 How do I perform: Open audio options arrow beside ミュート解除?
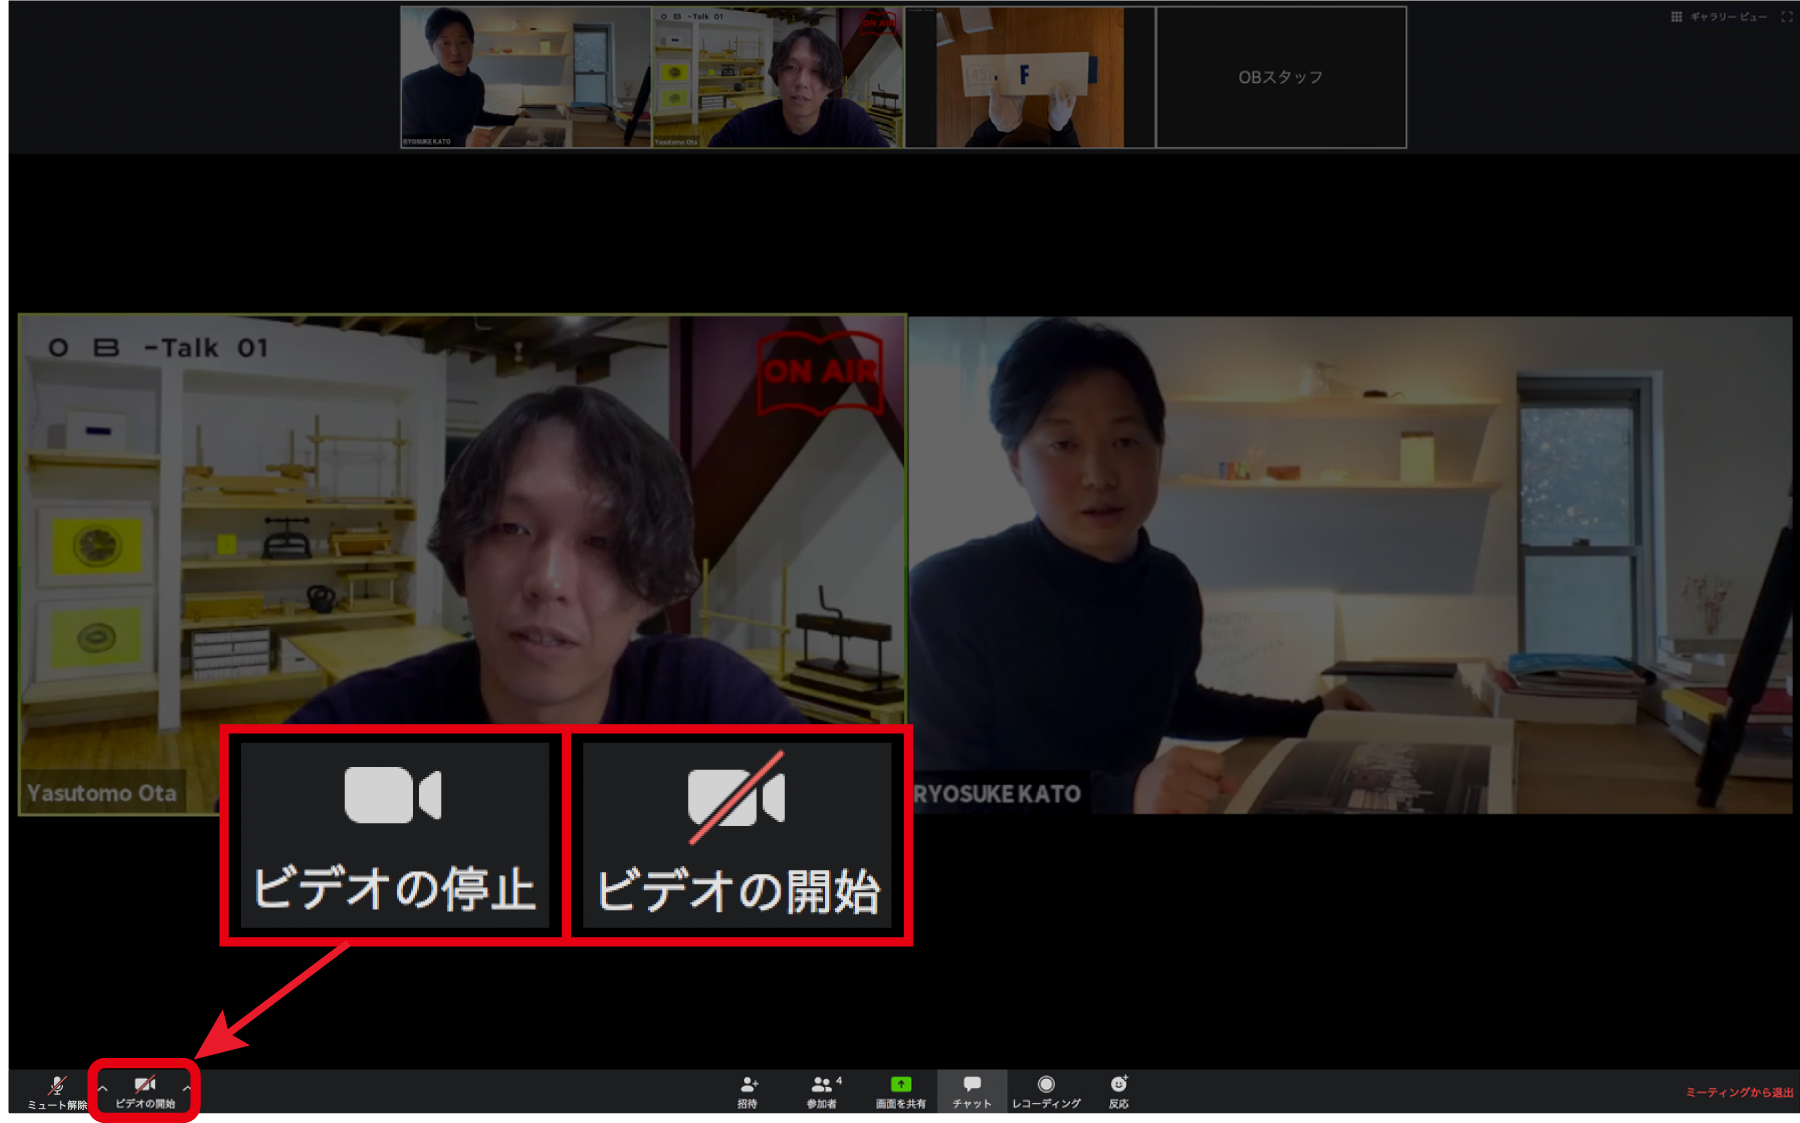102,1088
